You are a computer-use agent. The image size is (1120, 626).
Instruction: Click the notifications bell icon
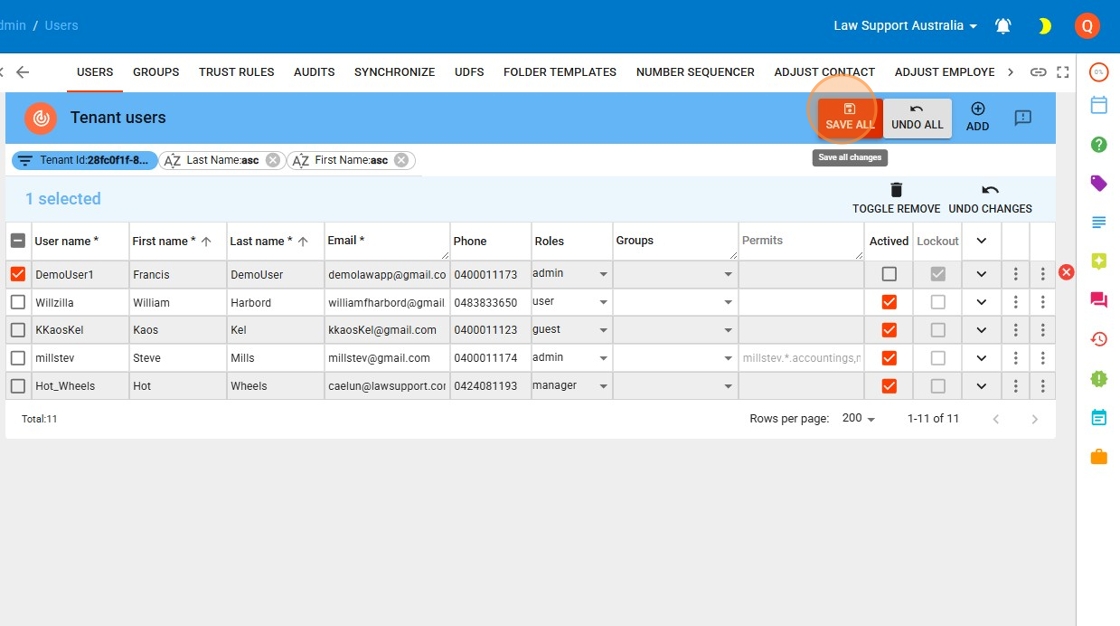(1003, 26)
